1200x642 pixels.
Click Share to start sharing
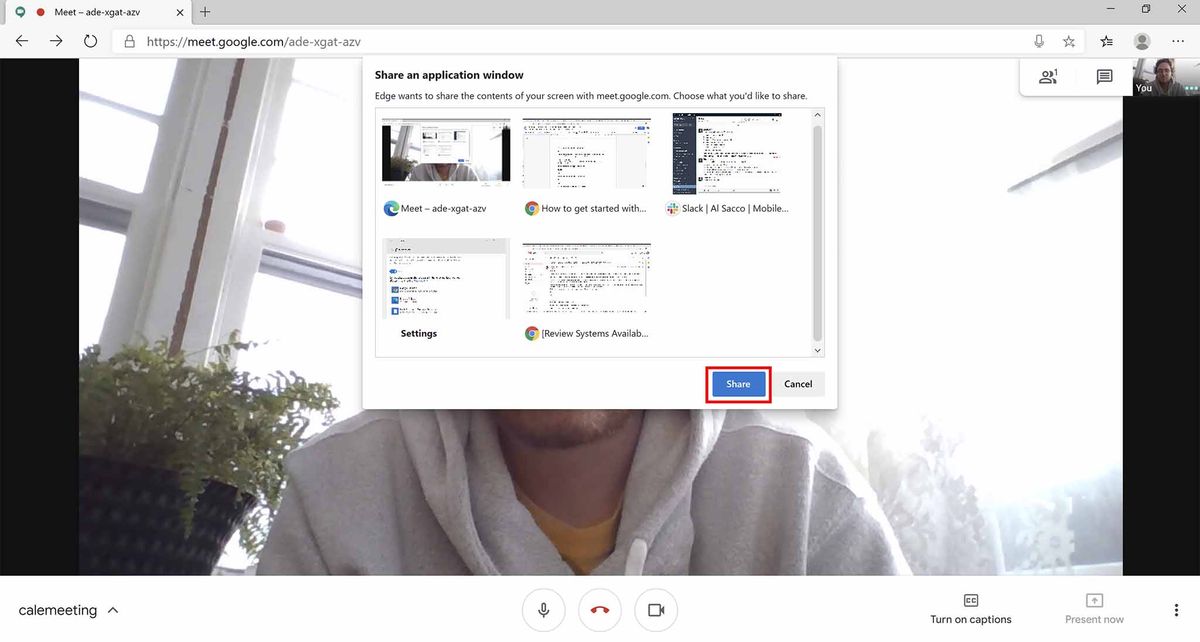pos(738,384)
